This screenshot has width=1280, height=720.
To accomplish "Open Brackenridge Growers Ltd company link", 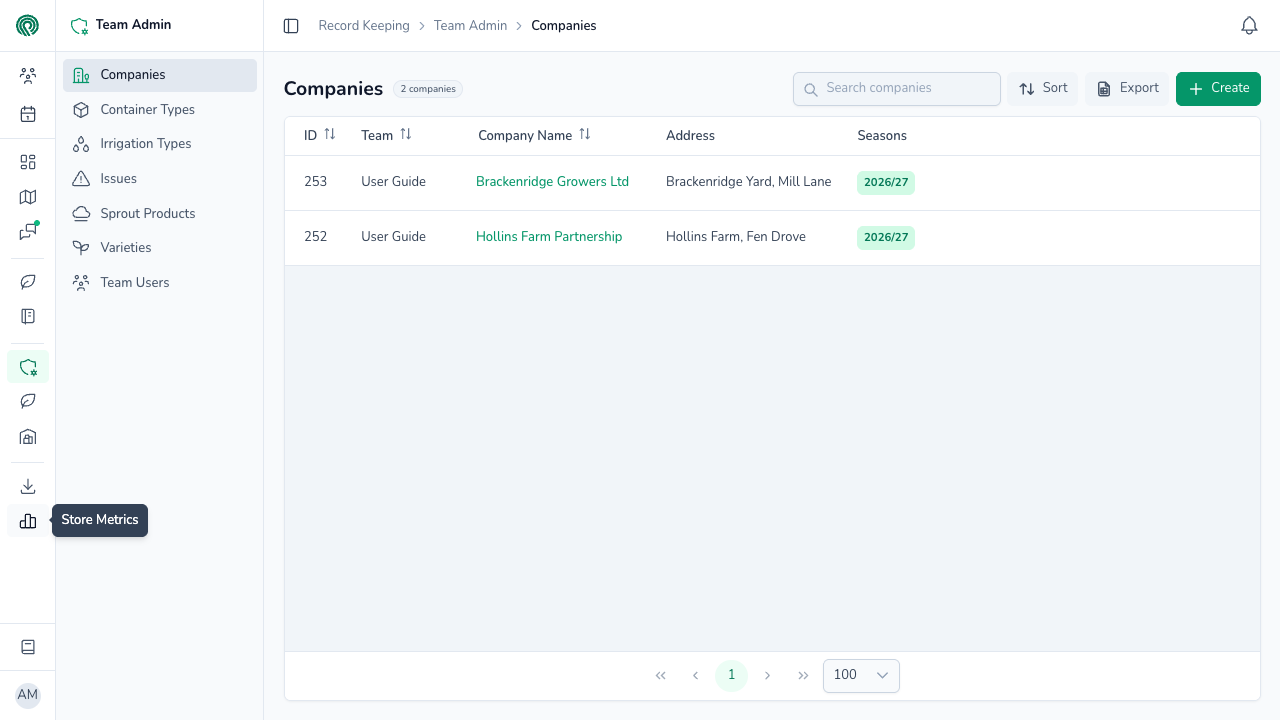I will point(552,182).
